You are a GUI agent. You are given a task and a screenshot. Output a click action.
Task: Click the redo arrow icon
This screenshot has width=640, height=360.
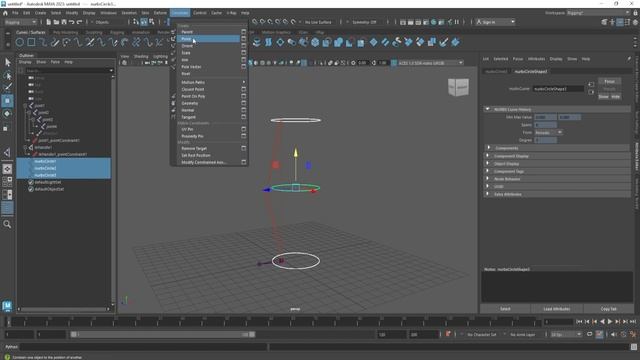(x=79, y=22)
